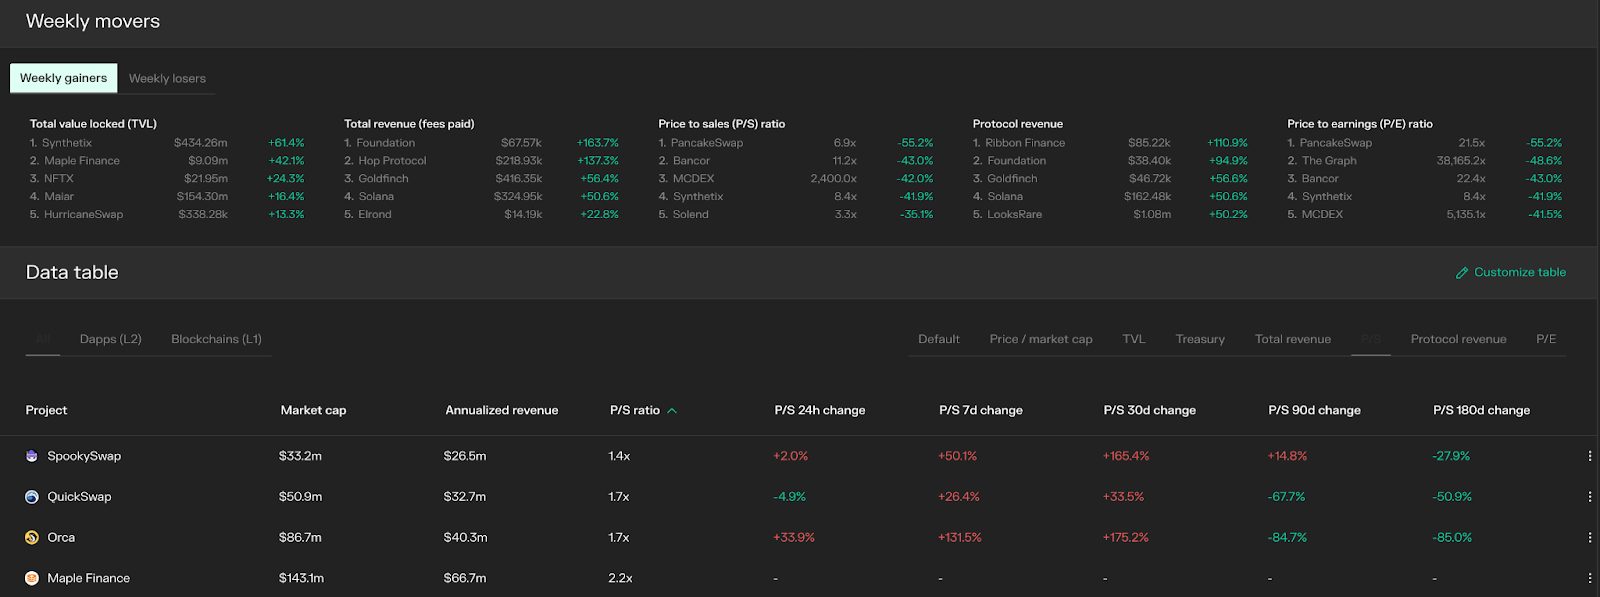Viewport: 1600px width, 597px height.
Task: Click Maple Finance's 2.2x P/S ratio
Action: [620, 578]
